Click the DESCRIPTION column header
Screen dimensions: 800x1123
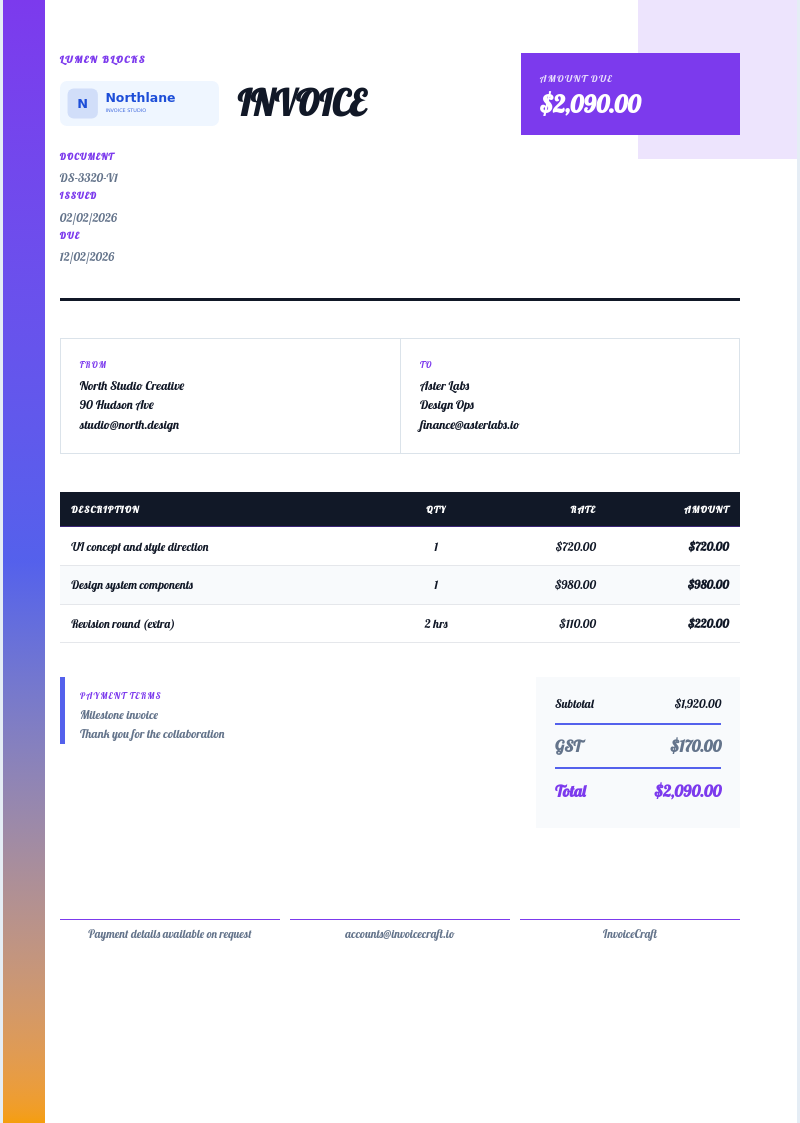[x=105, y=509]
